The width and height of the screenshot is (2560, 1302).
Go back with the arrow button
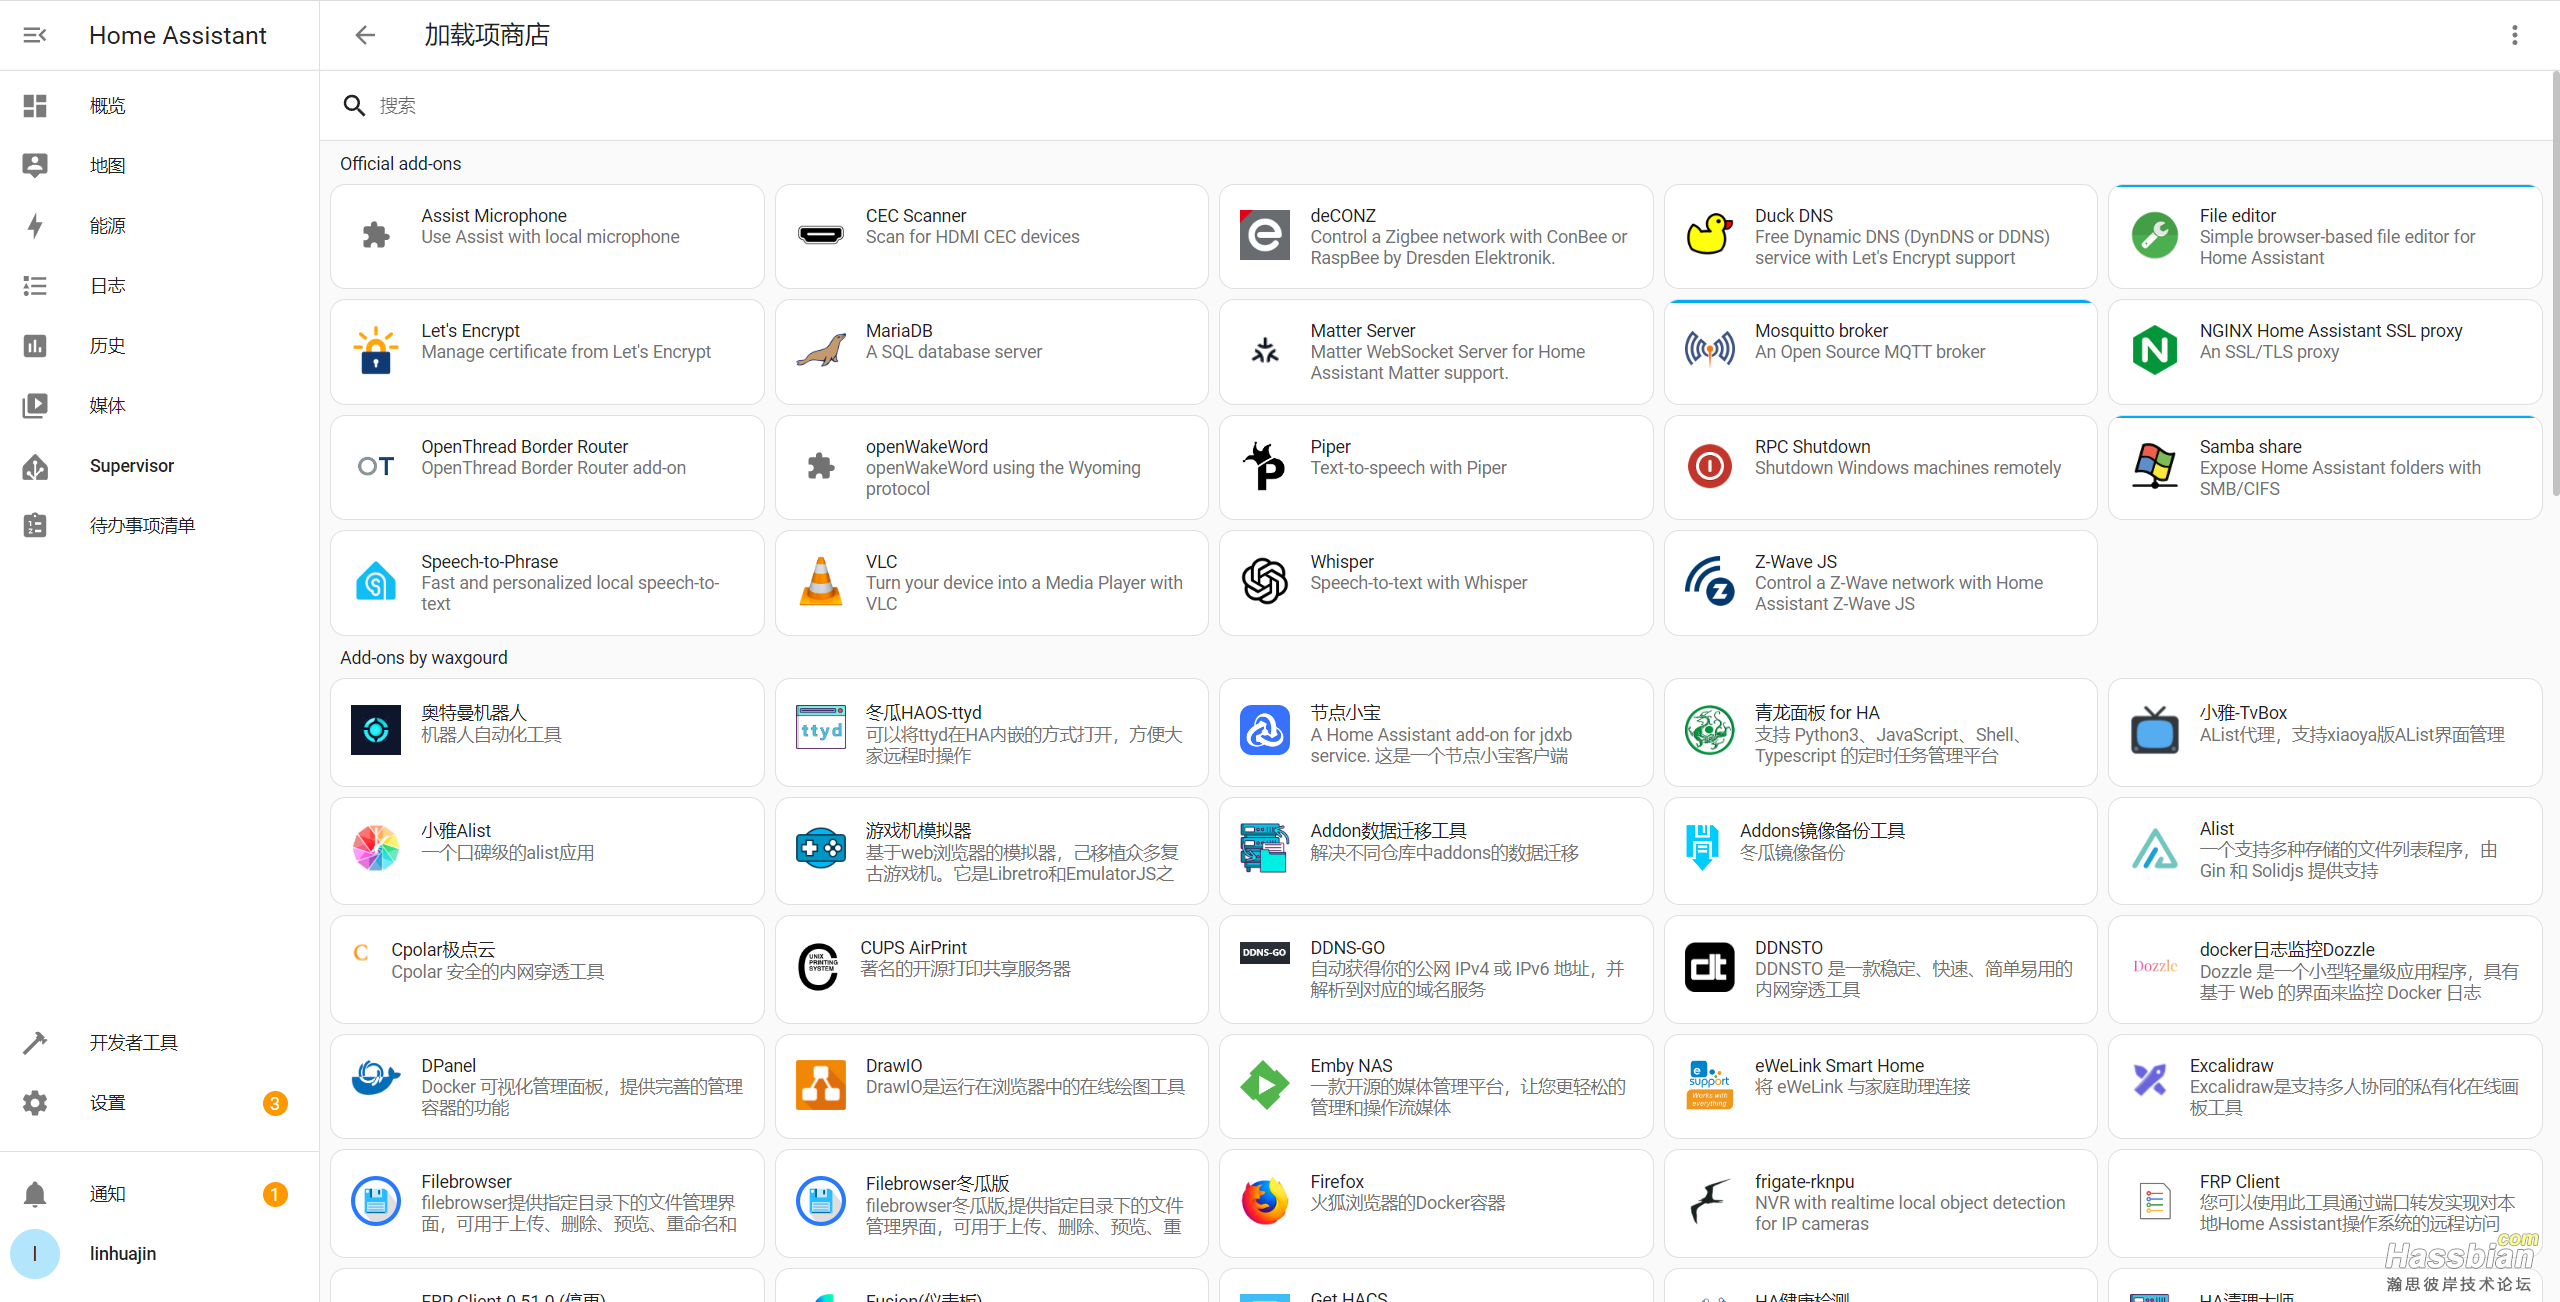pyautogui.click(x=365, y=35)
